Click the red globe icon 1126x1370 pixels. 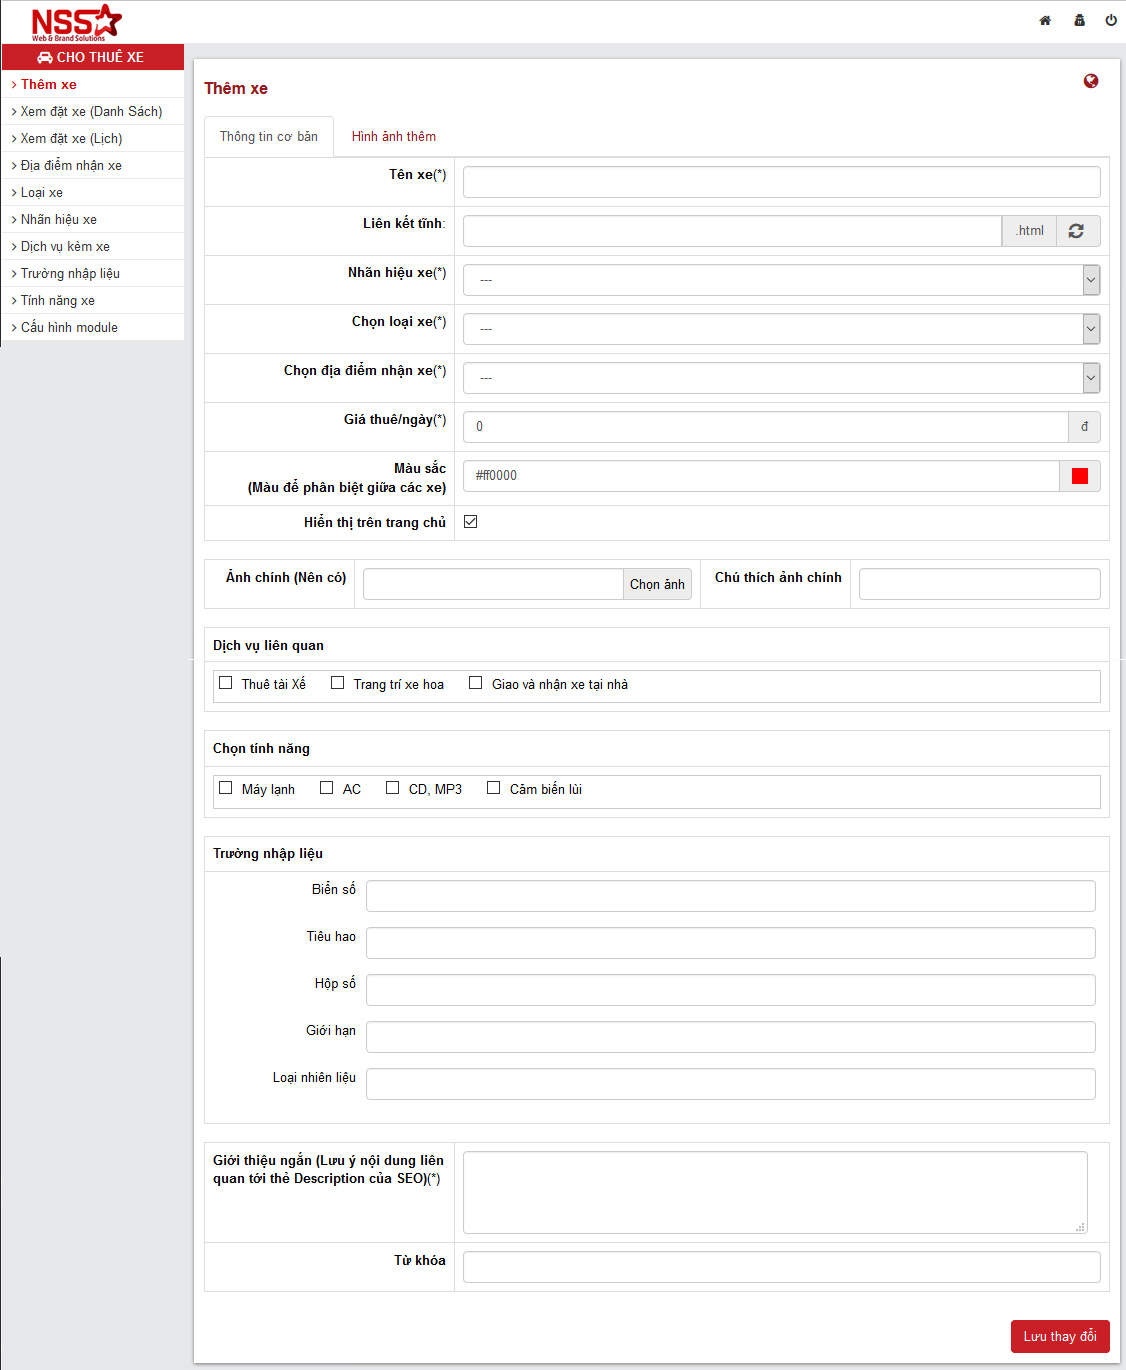(1091, 81)
